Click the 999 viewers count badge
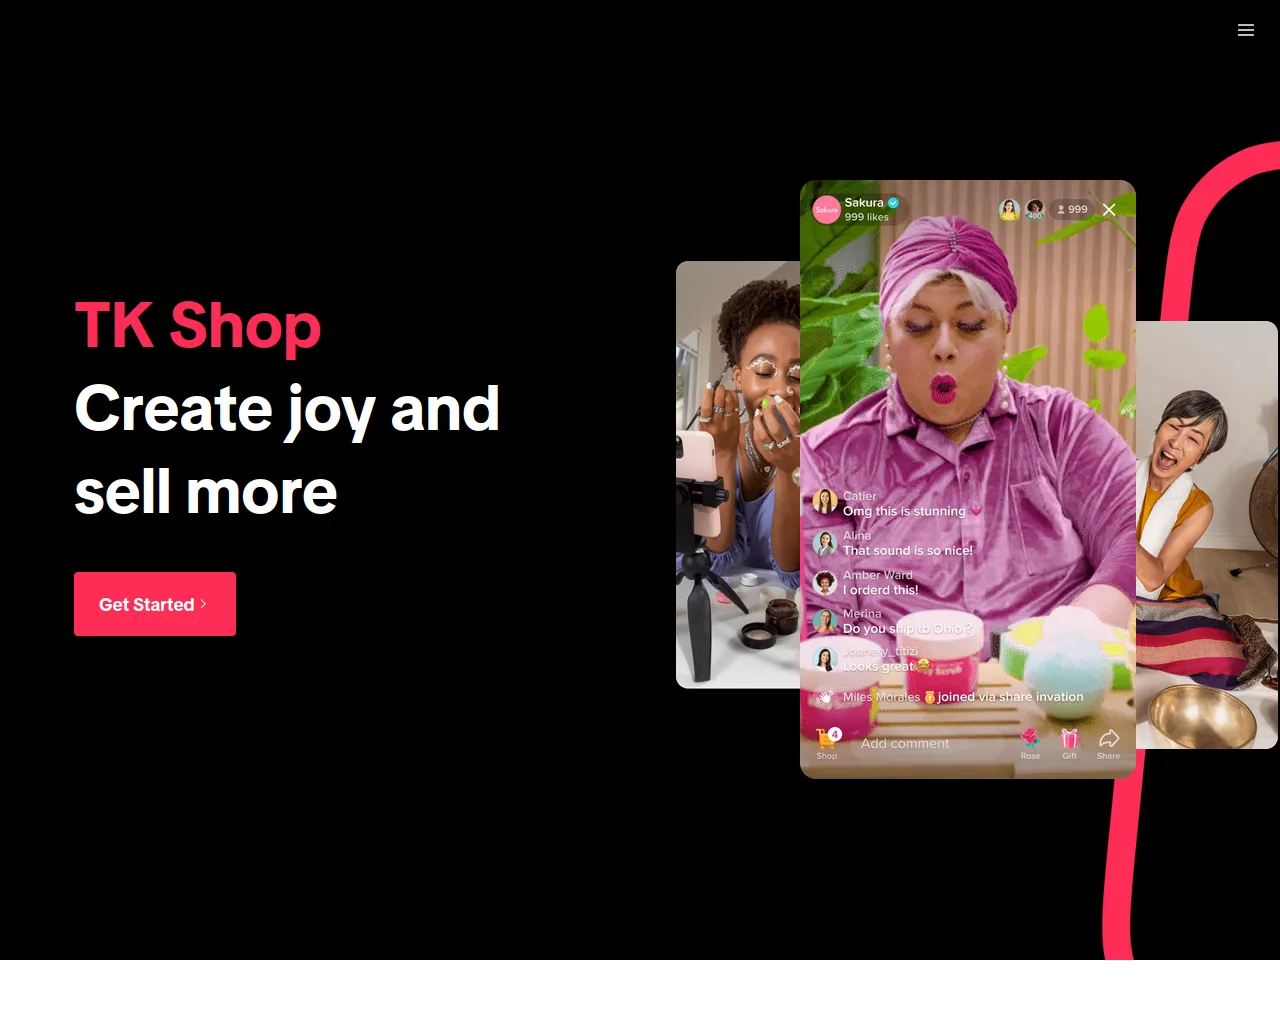The width and height of the screenshot is (1280, 1024). point(1072,209)
